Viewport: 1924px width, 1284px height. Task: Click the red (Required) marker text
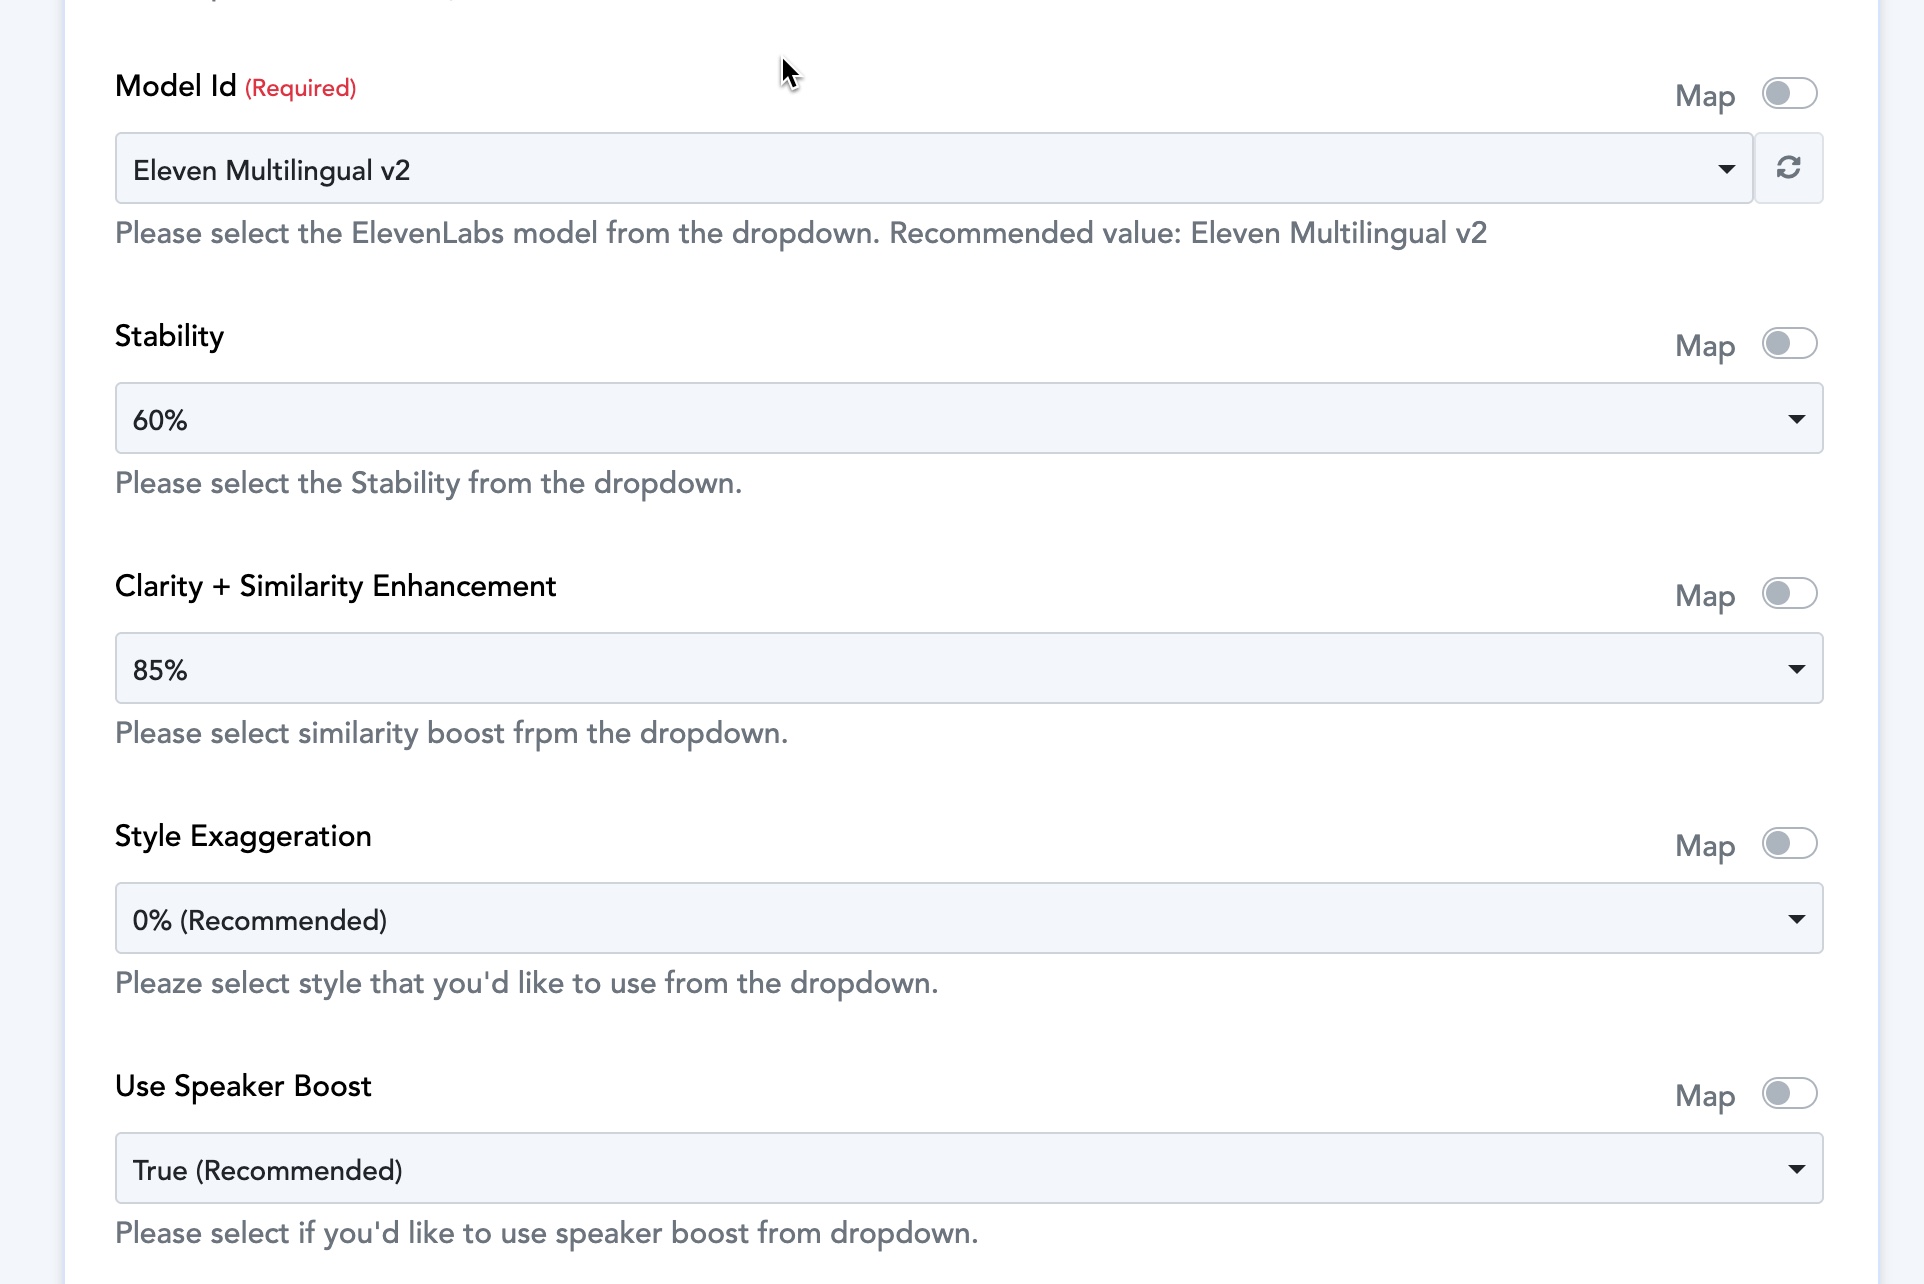click(301, 88)
